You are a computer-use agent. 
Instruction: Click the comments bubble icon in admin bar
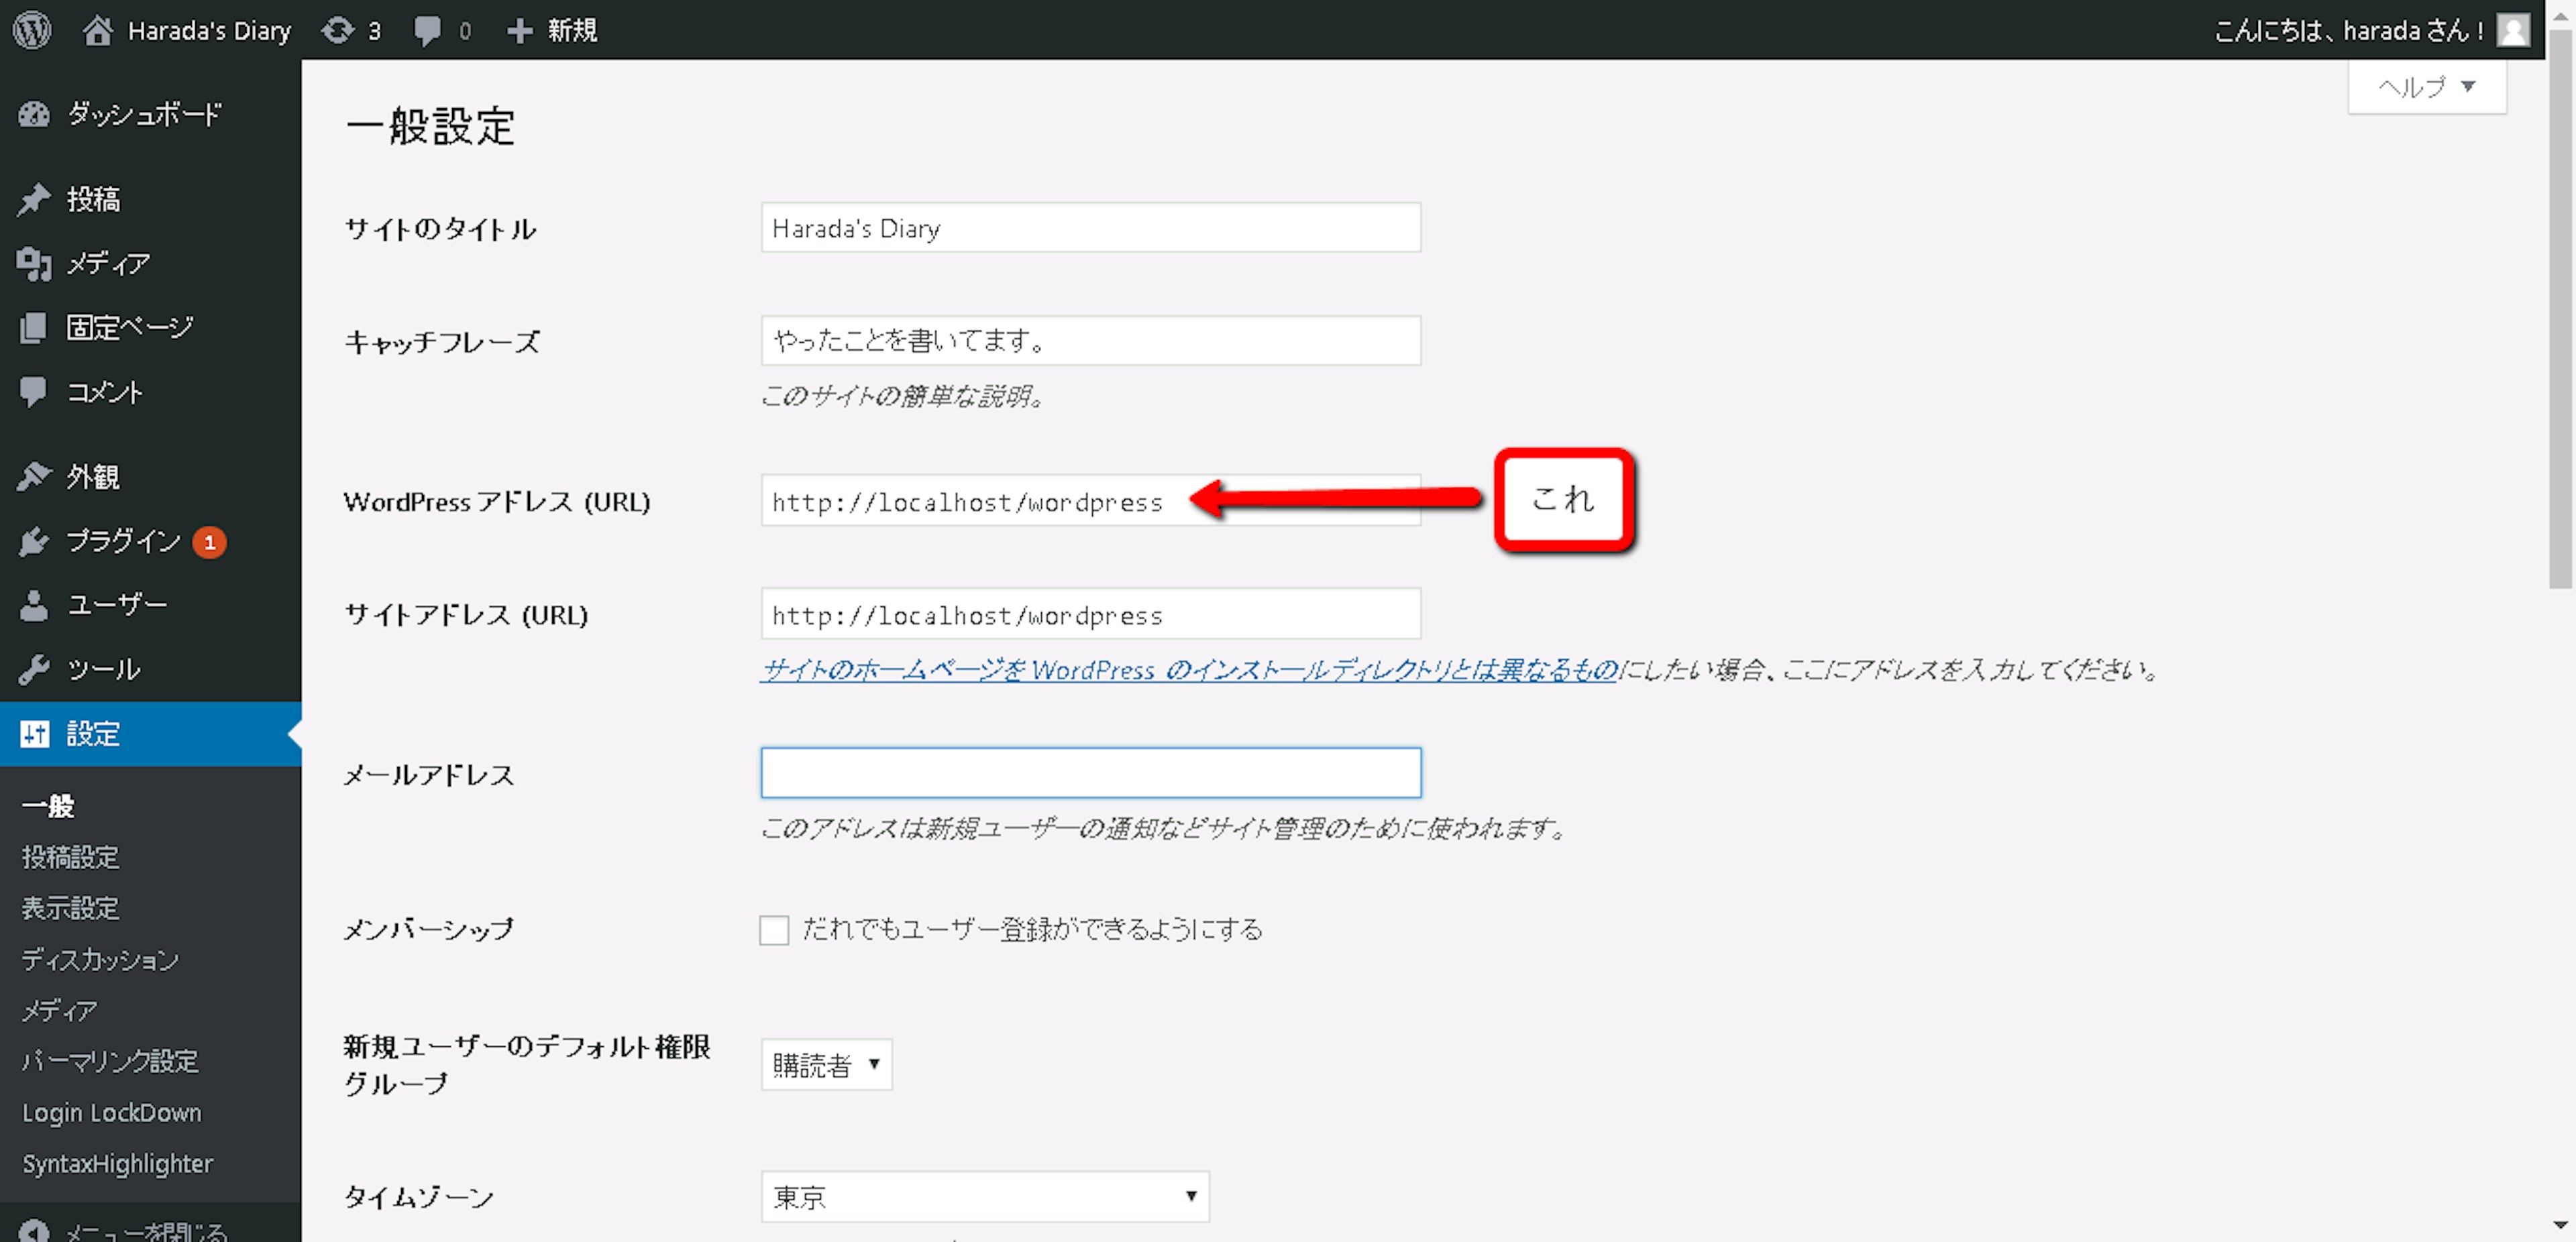[427, 30]
